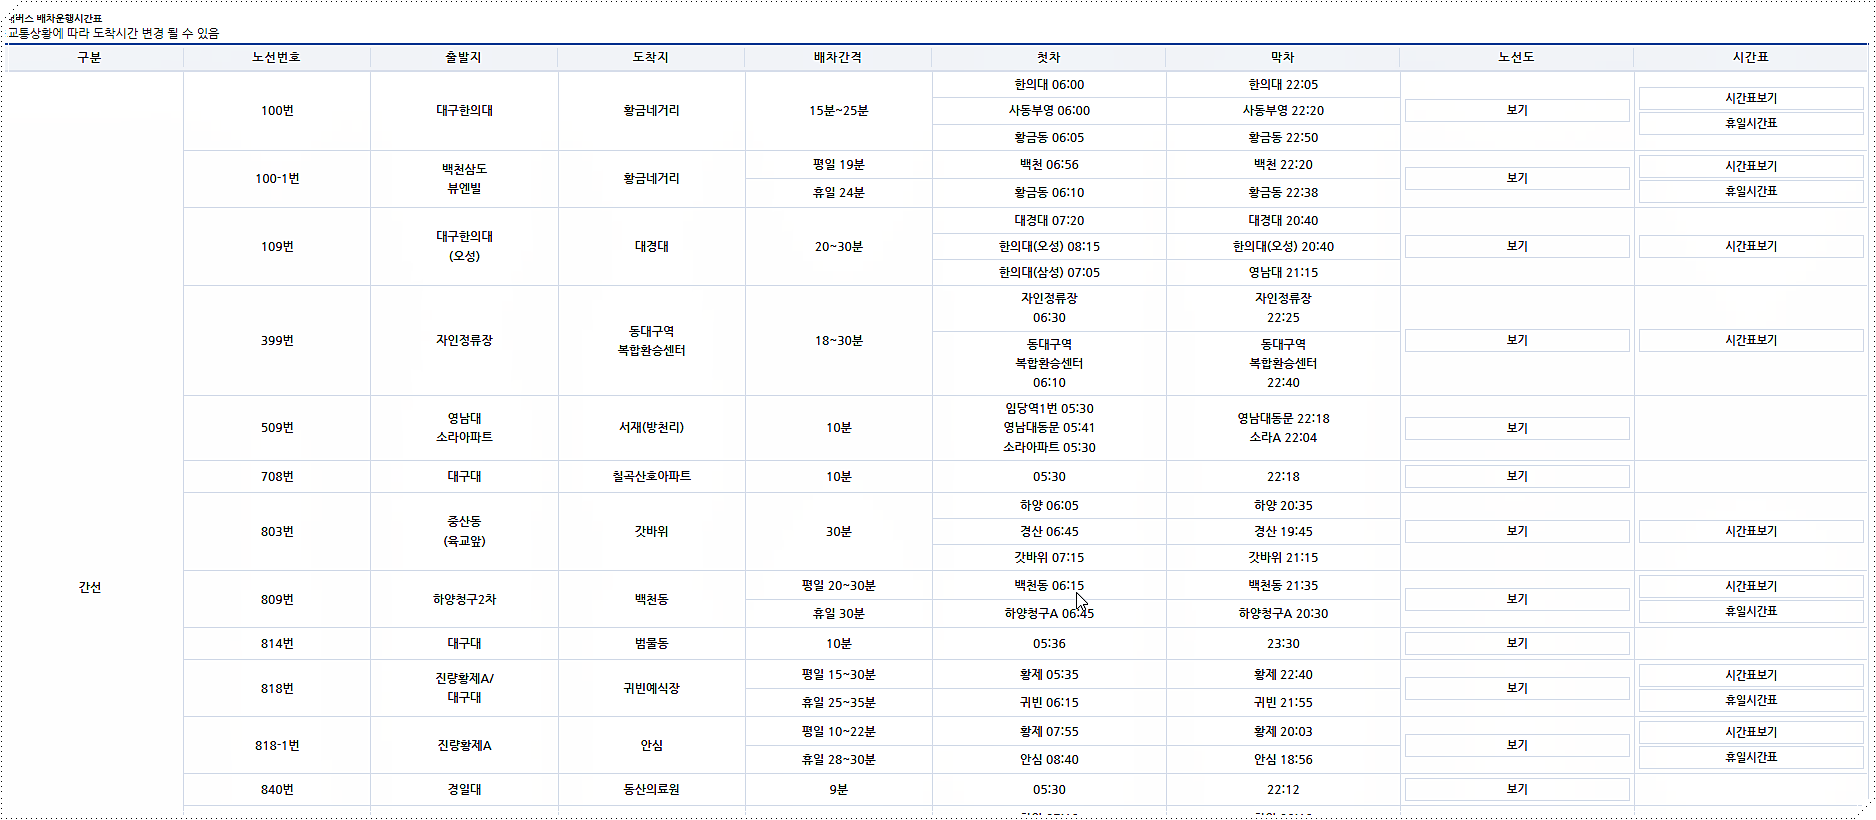1876x820 pixels.
Task: Click 보기 route map for 818-1번
Action: pyautogui.click(x=1517, y=746)
